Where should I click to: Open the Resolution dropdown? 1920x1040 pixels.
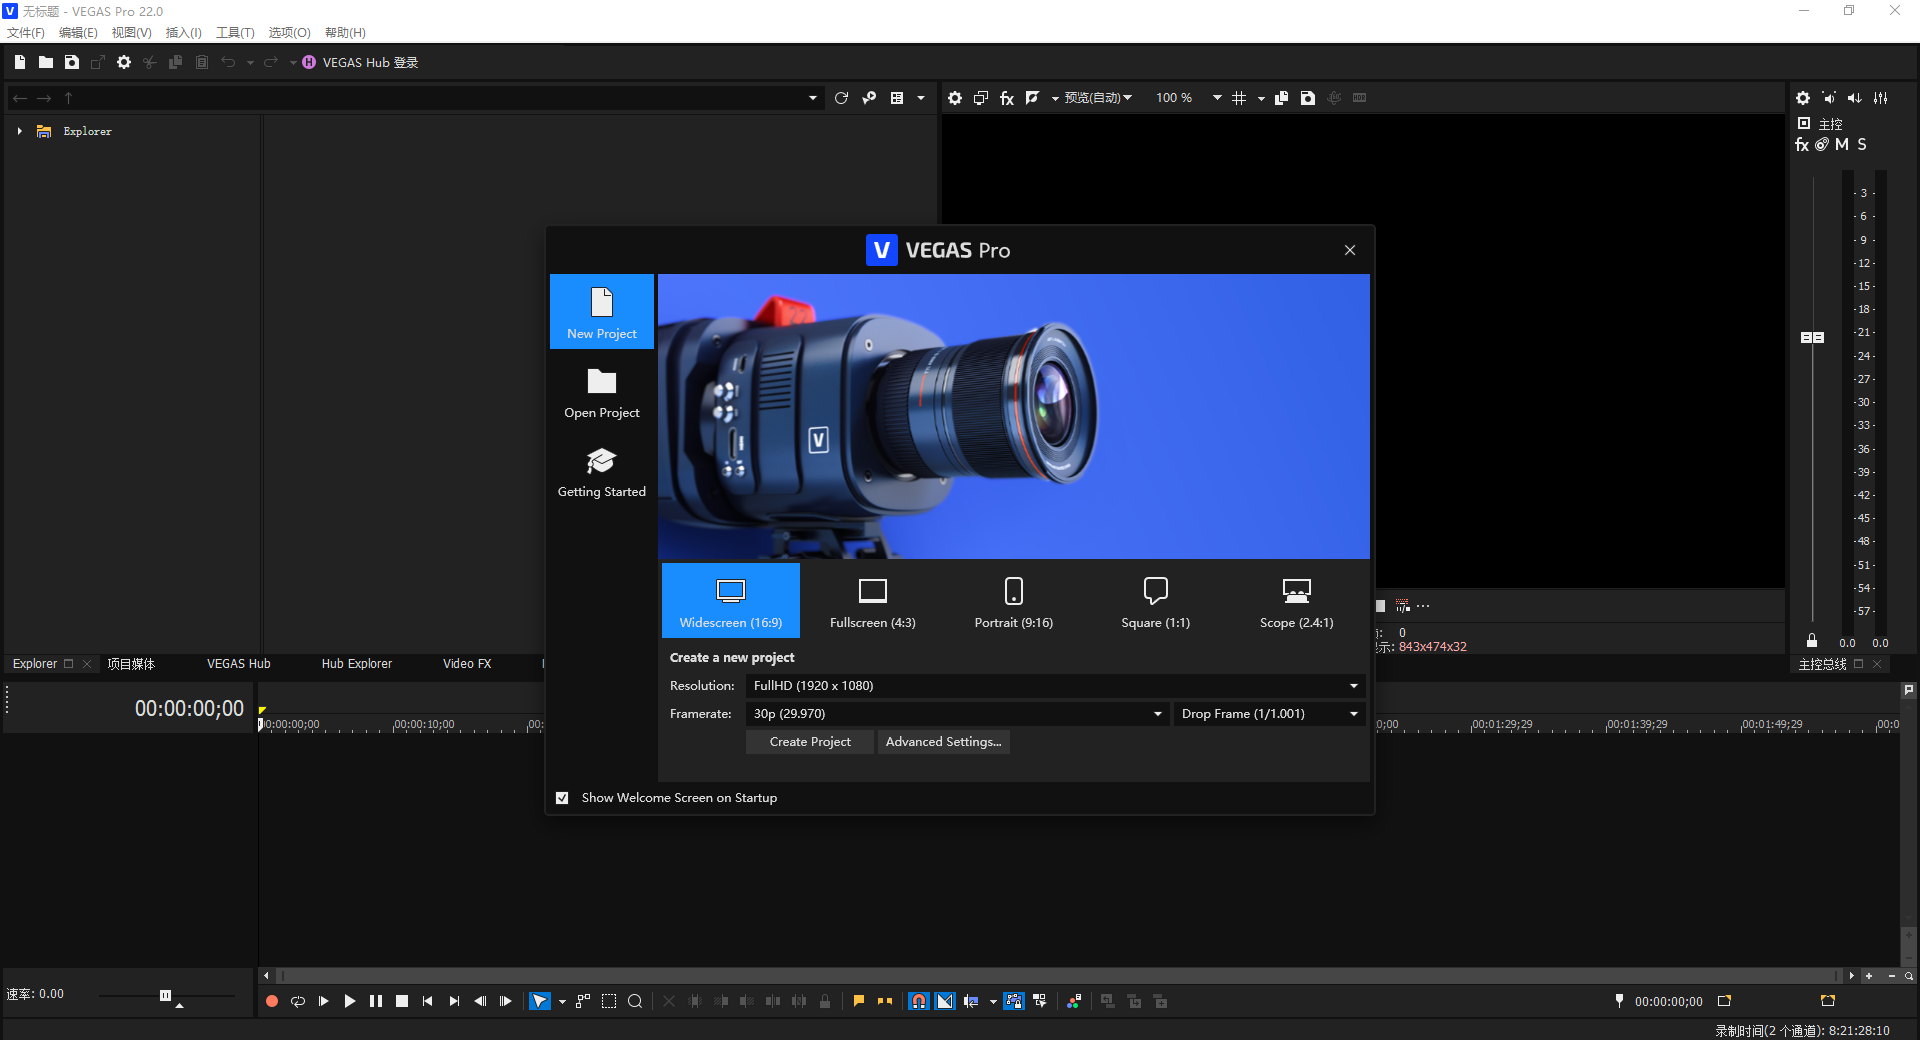pos(1055,686)
